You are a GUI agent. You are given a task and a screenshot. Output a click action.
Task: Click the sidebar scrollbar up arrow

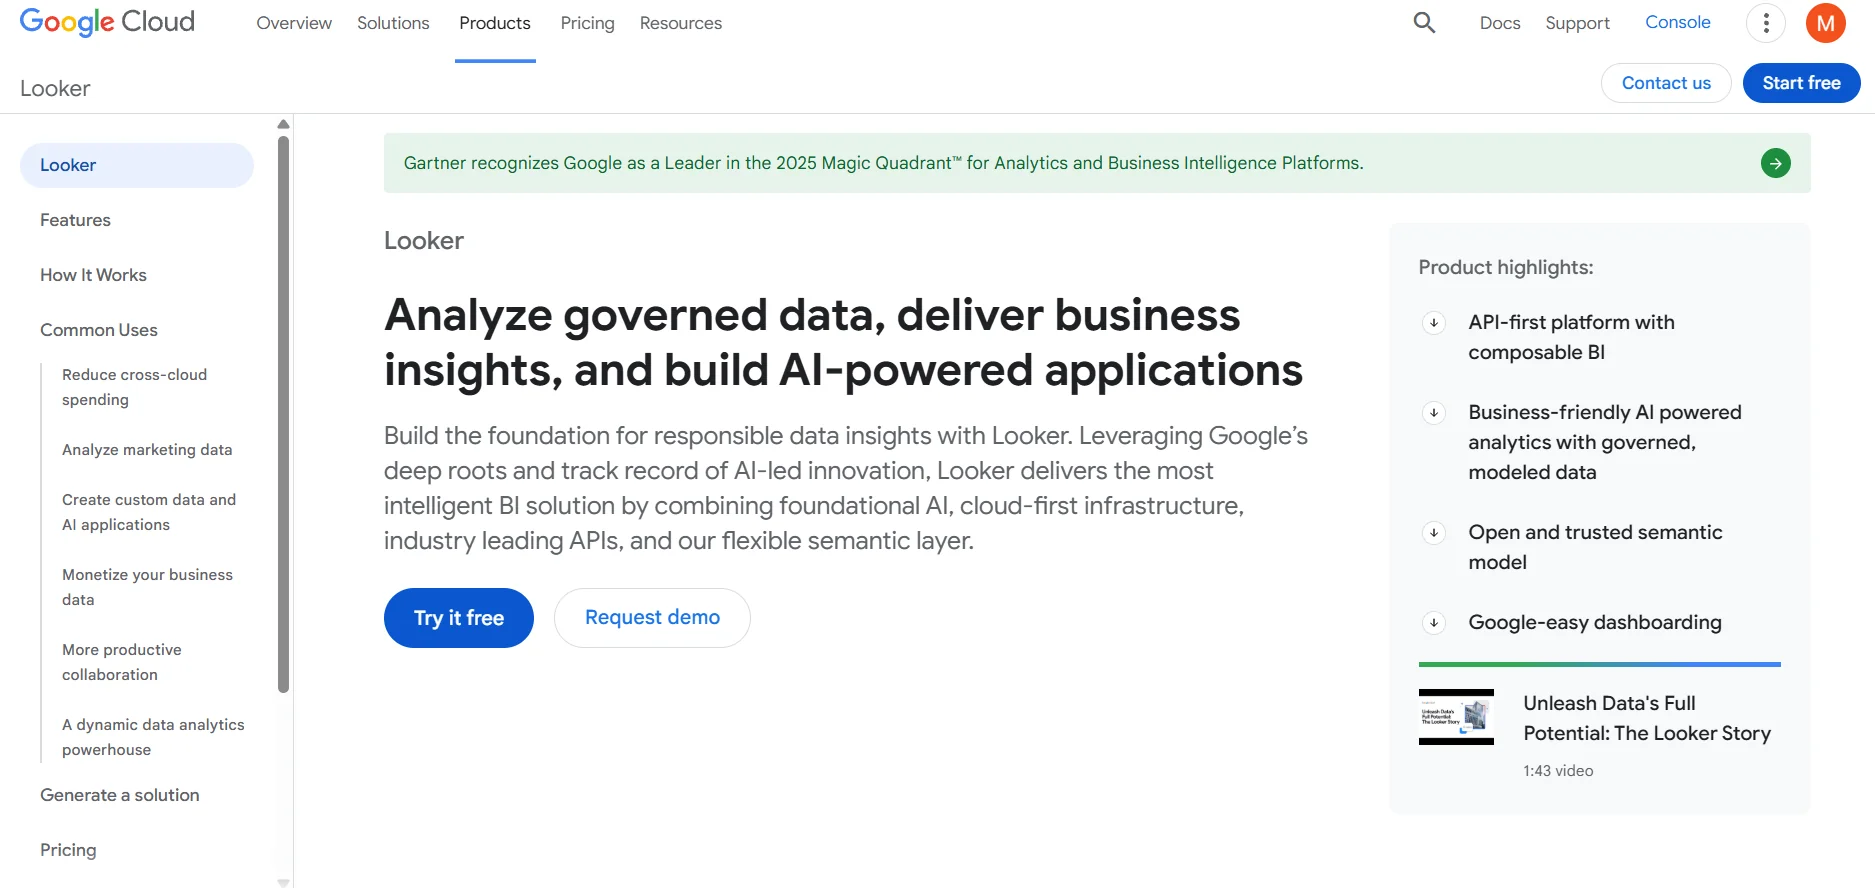(x=283, y=124)
